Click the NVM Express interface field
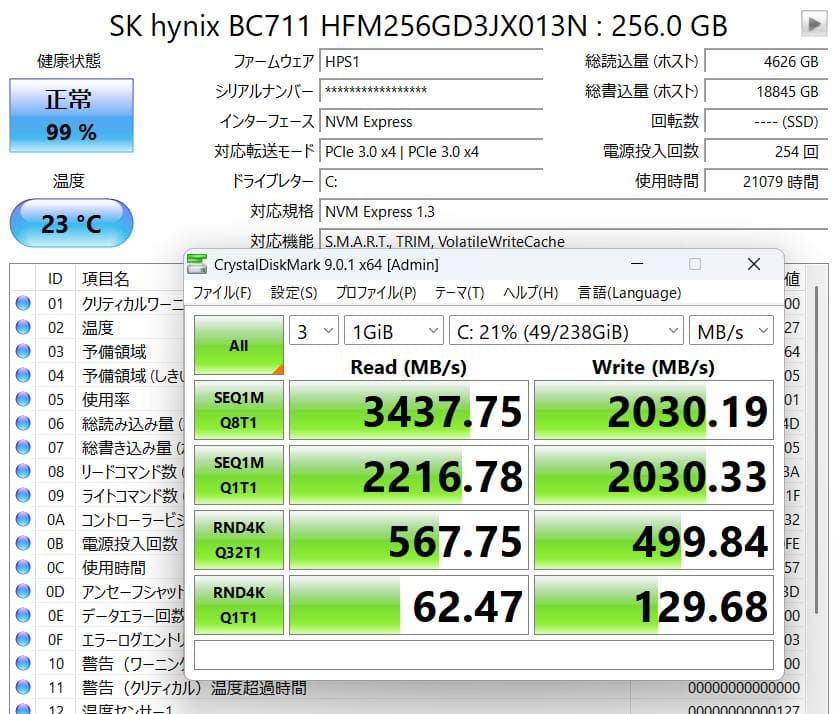 pos(431,121)
